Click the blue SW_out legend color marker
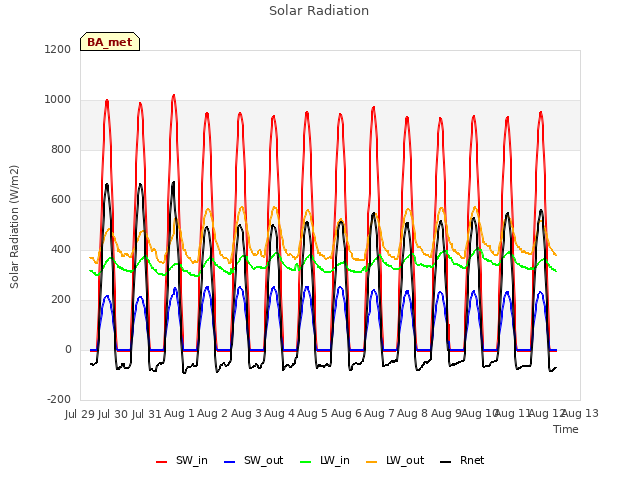The image size is (640, 480). 230,462
